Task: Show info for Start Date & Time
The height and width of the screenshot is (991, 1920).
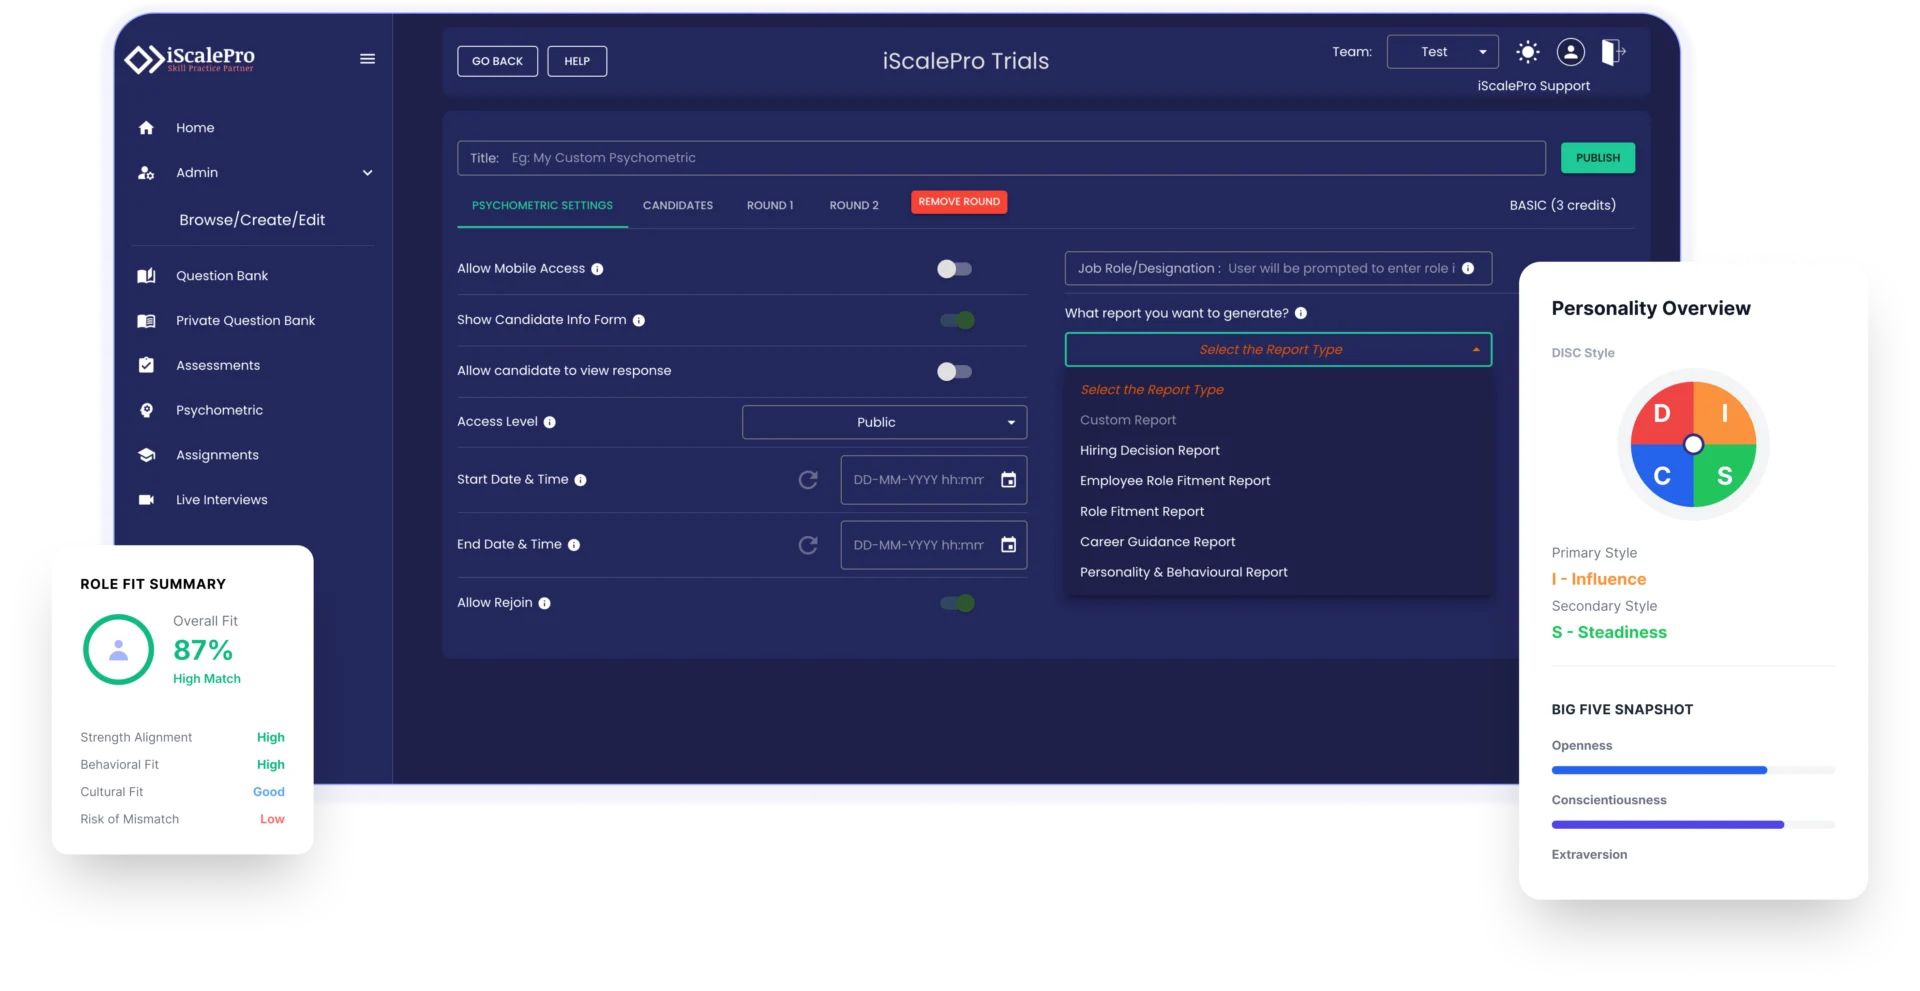Action: 581,480
